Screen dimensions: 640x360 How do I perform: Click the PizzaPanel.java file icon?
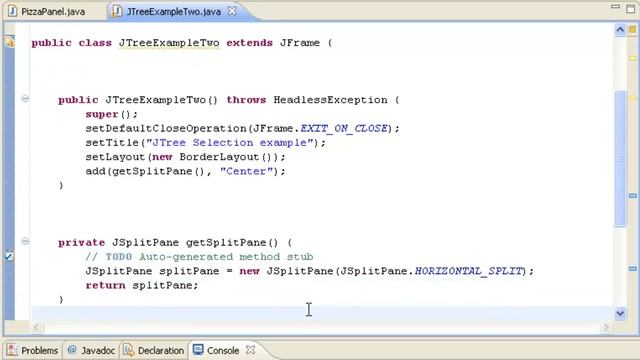pos(13,11)
